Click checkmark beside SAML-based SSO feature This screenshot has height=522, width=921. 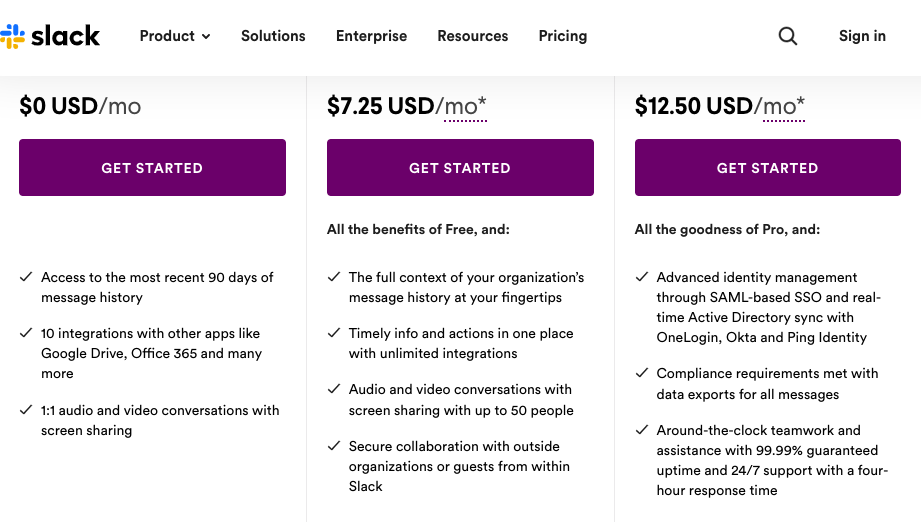[642, 277]
